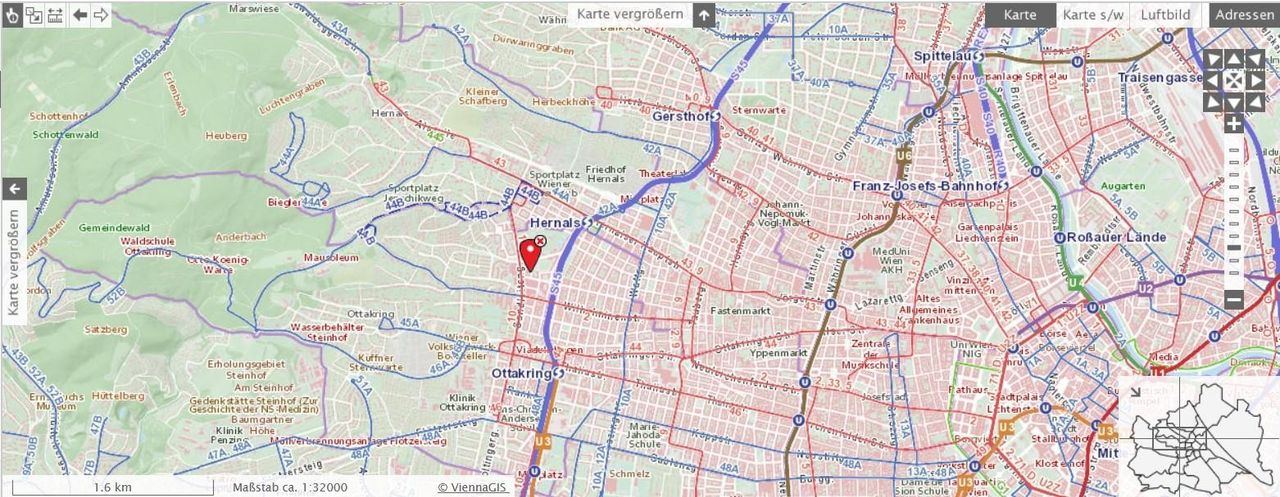Activate the zoom-to-rectangle tool
Image resolution: width=1280 pixels, height=497 pixels.
(x=33, y=15)
